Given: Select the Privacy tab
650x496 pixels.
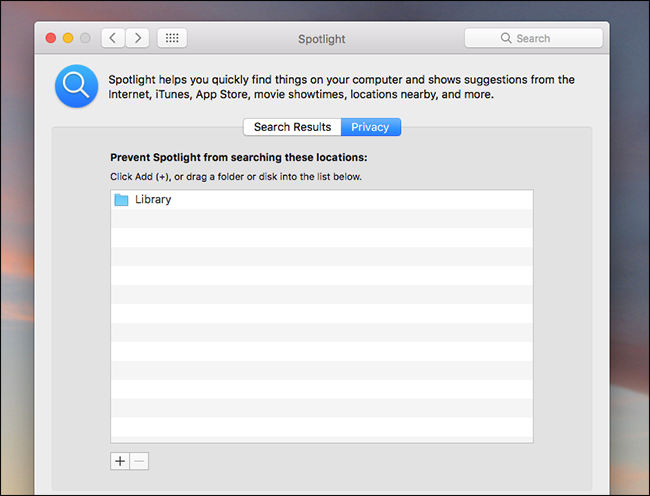Looking at the screenshot, I should 371,127.
